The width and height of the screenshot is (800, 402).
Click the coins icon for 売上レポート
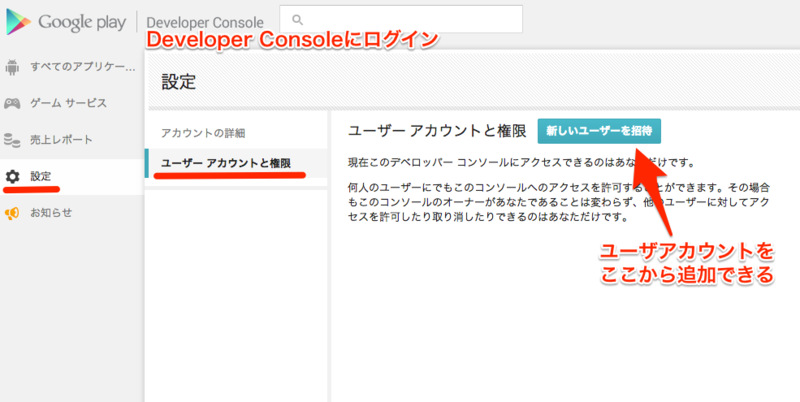point(12,140)
